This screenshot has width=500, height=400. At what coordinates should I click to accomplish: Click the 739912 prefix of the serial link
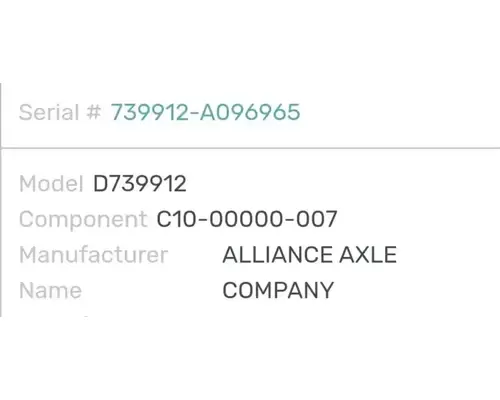150,112
